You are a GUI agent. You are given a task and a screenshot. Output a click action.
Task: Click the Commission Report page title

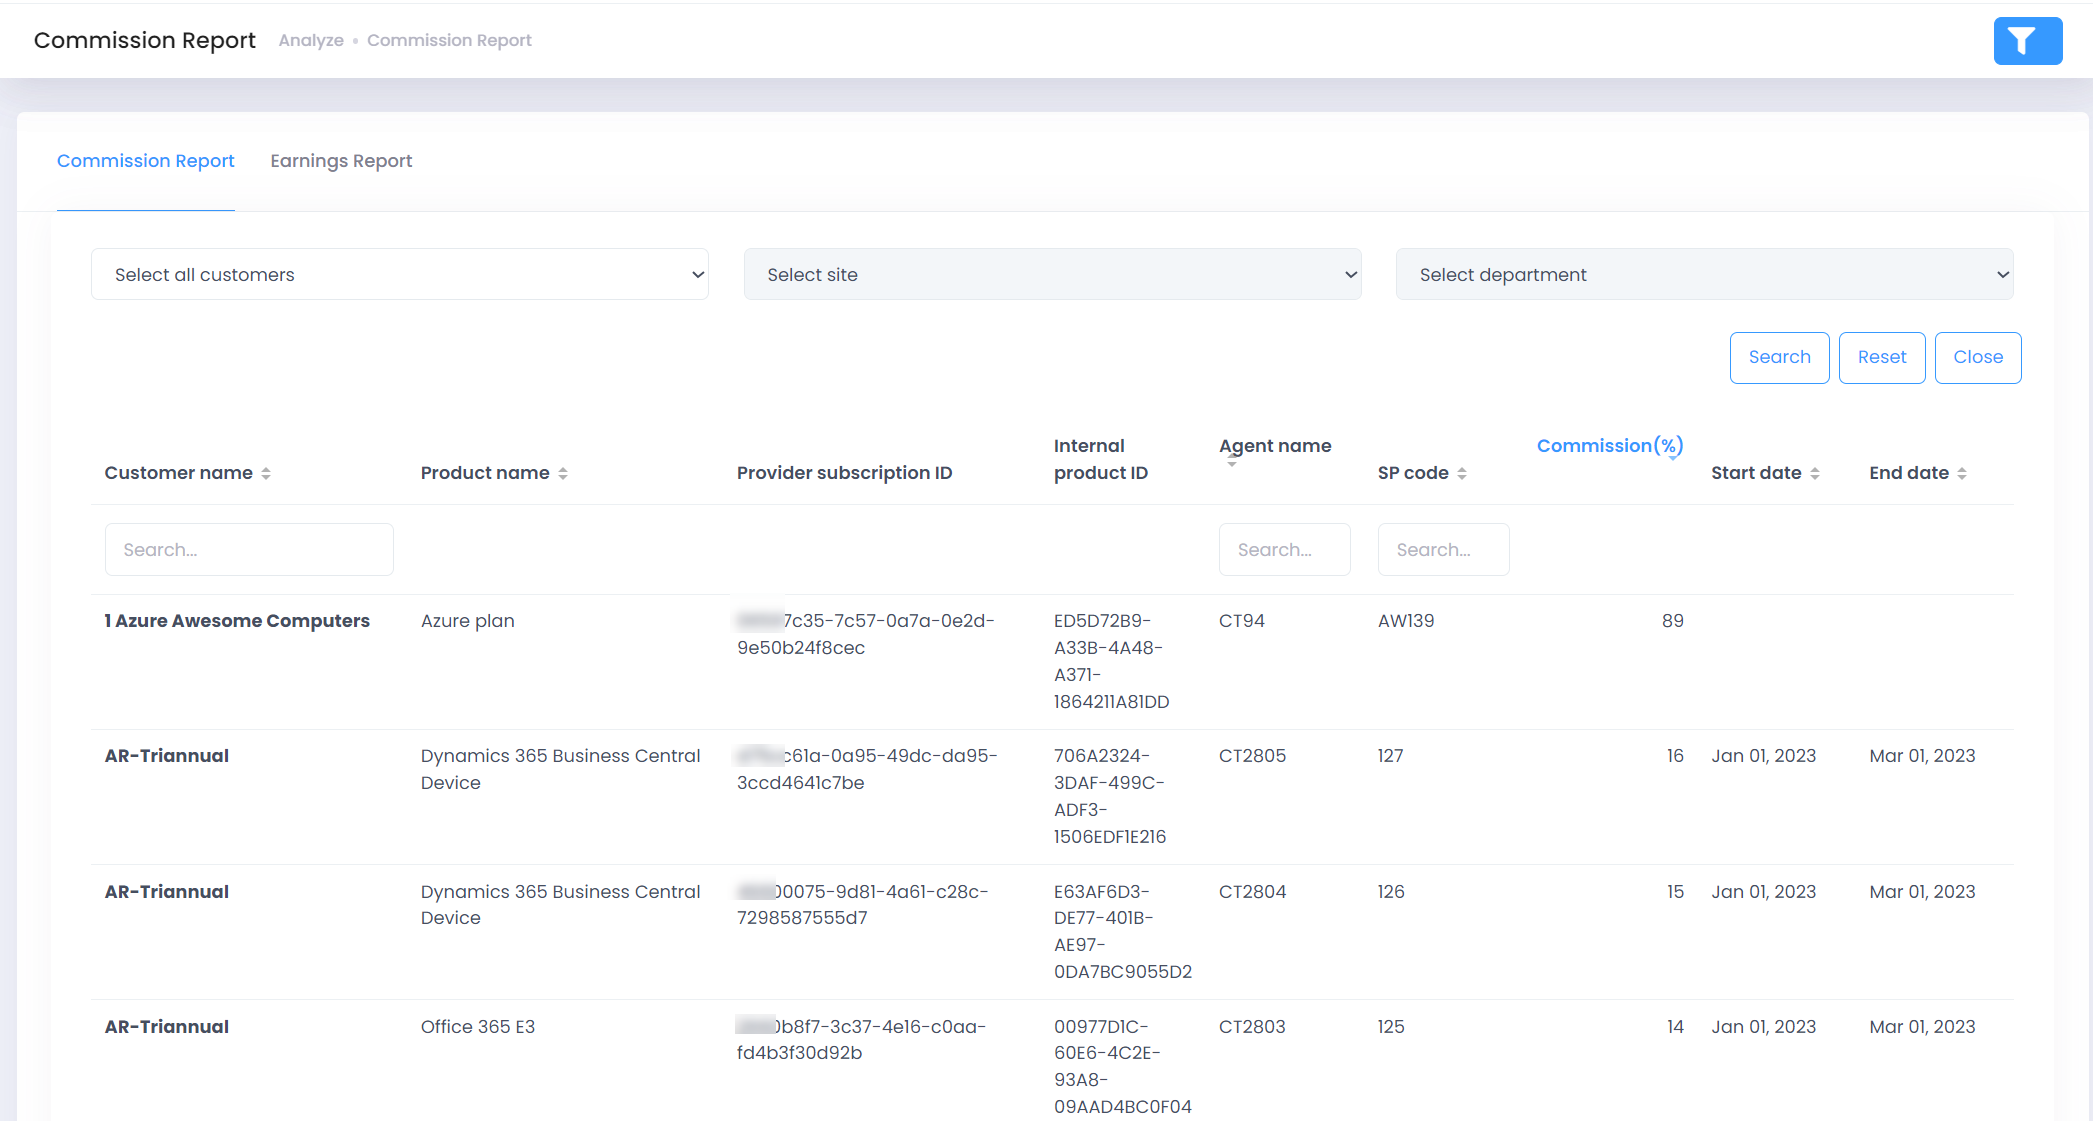tap(145, 40)
